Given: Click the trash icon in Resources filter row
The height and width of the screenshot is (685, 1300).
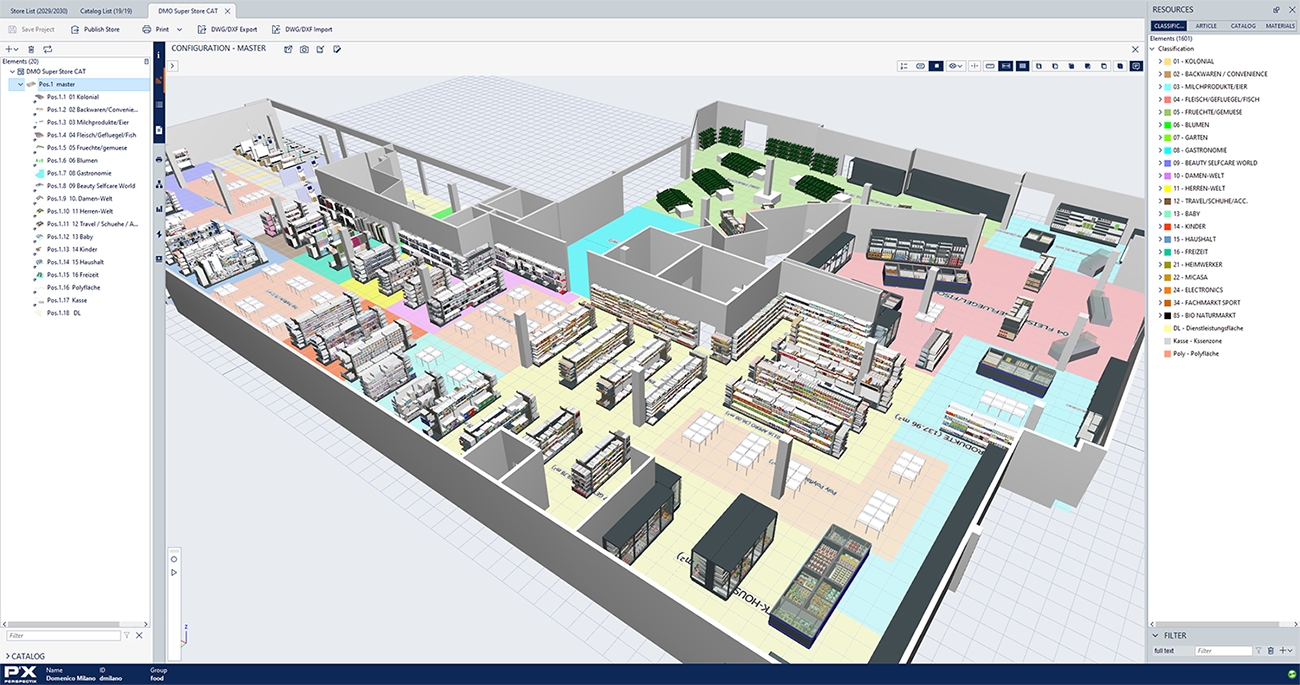Looking at the screenshot, I should tap(1270, 651).
